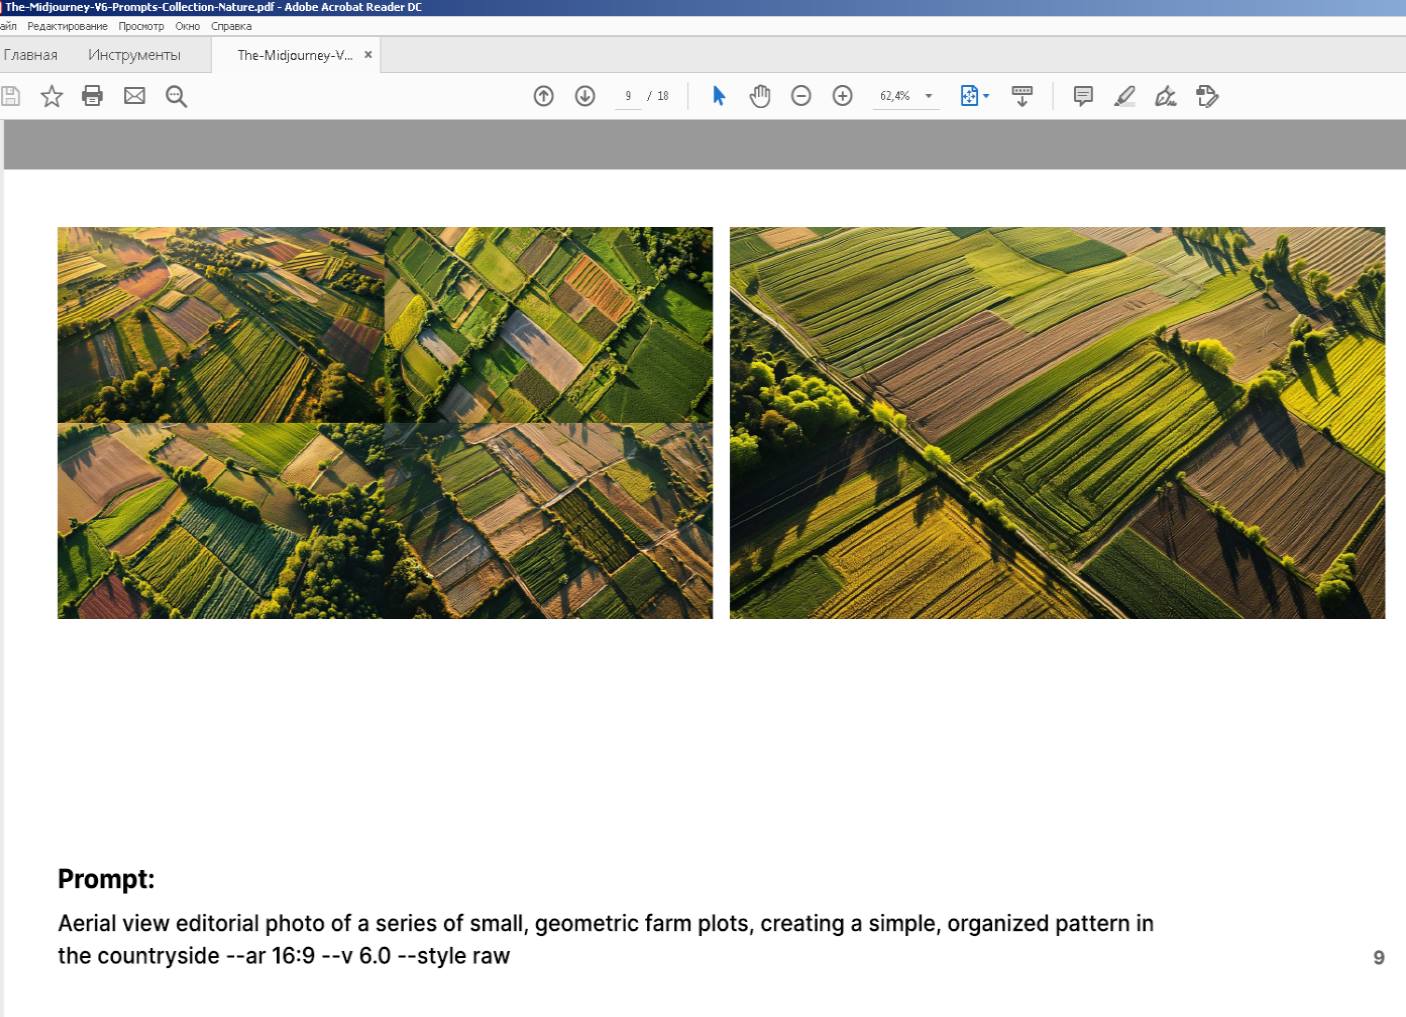Click the scrolling mode keyboard icon
Image resolution: width=1406 pixels, height=1017 pixels.
1022,96
